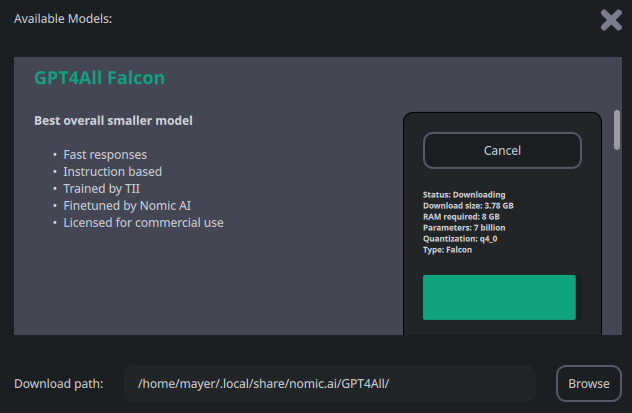Click the 'RAM required: 8 GB' line

[x=461, y=217]
